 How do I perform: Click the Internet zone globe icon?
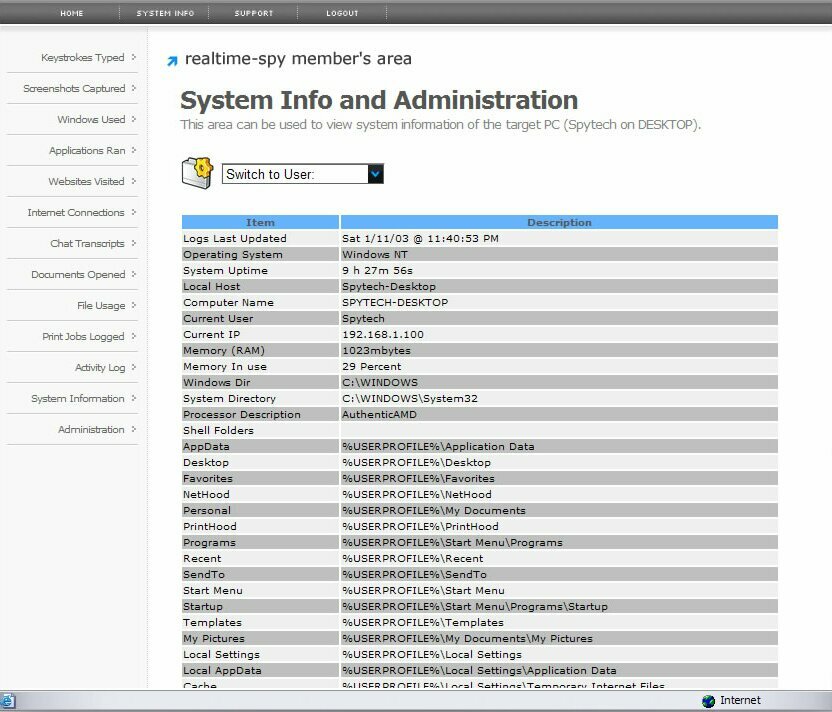coord(708,701)
